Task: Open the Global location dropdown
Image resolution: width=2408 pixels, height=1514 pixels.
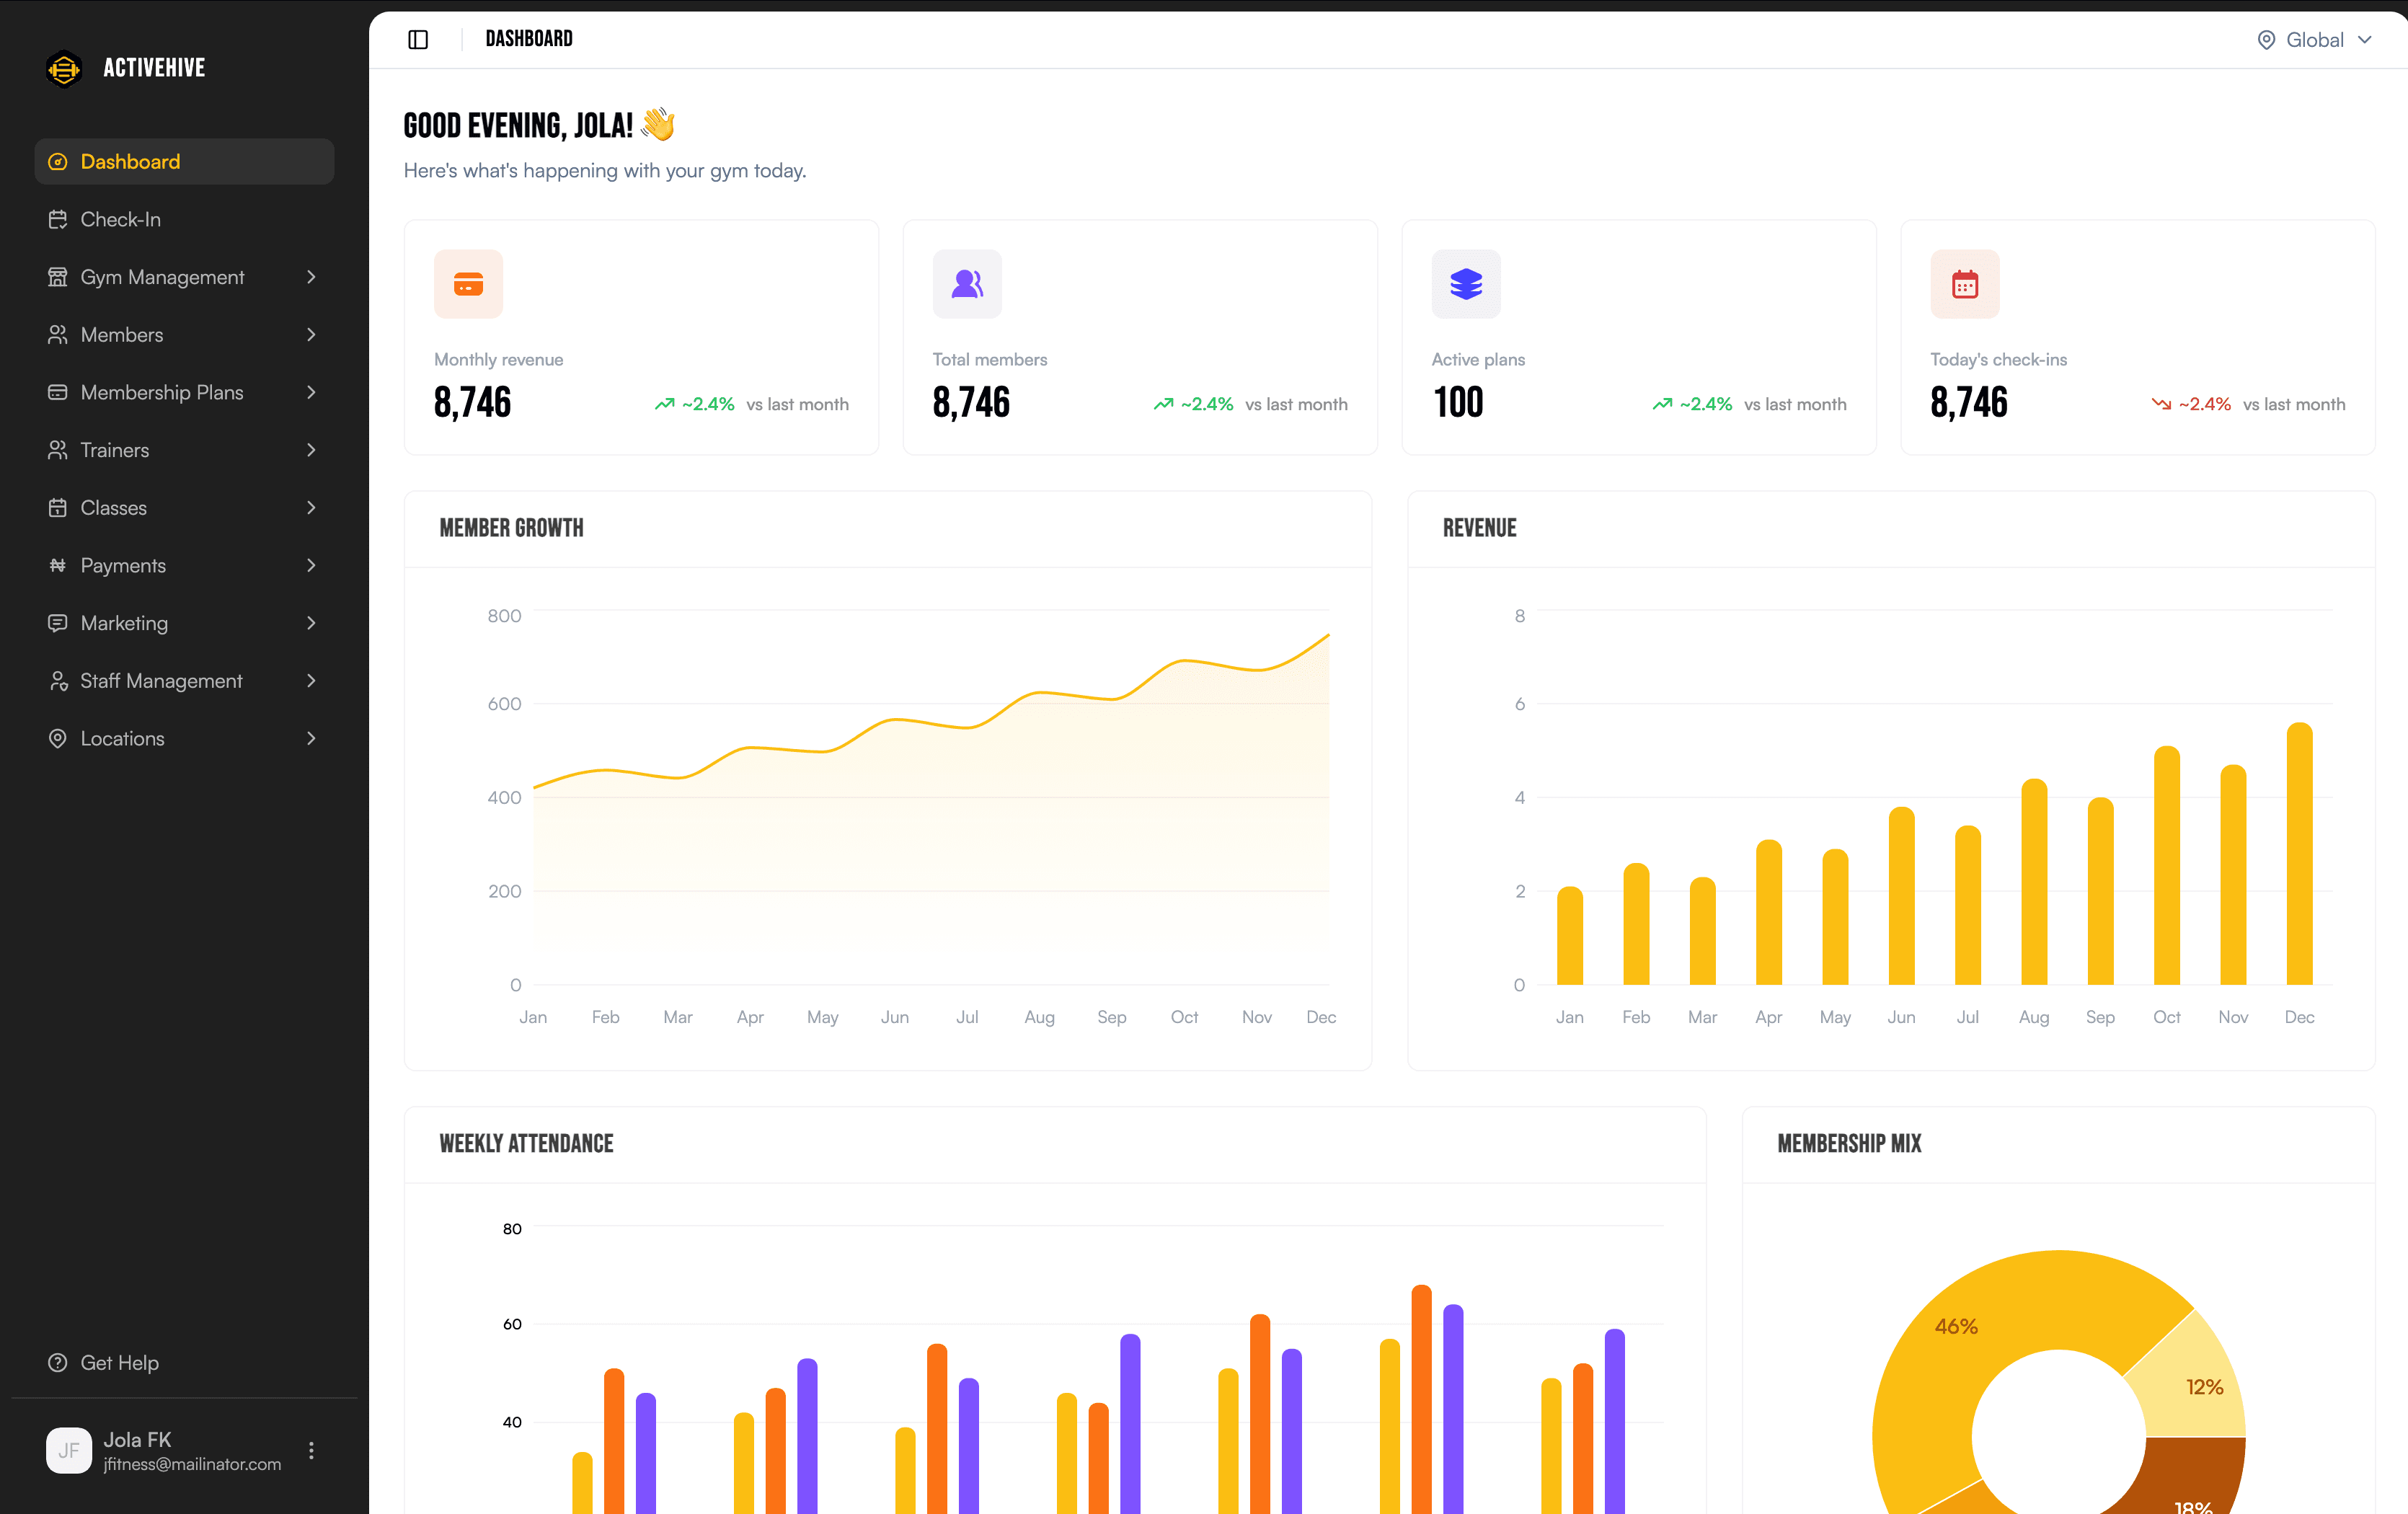Action: tap(2314, 40)
